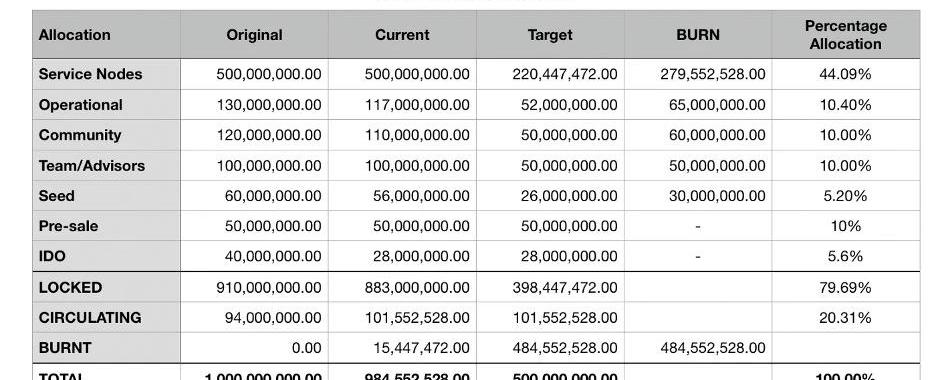
Task: Click LOCKED target value 398,447,472.00
Action: point(565,288)
